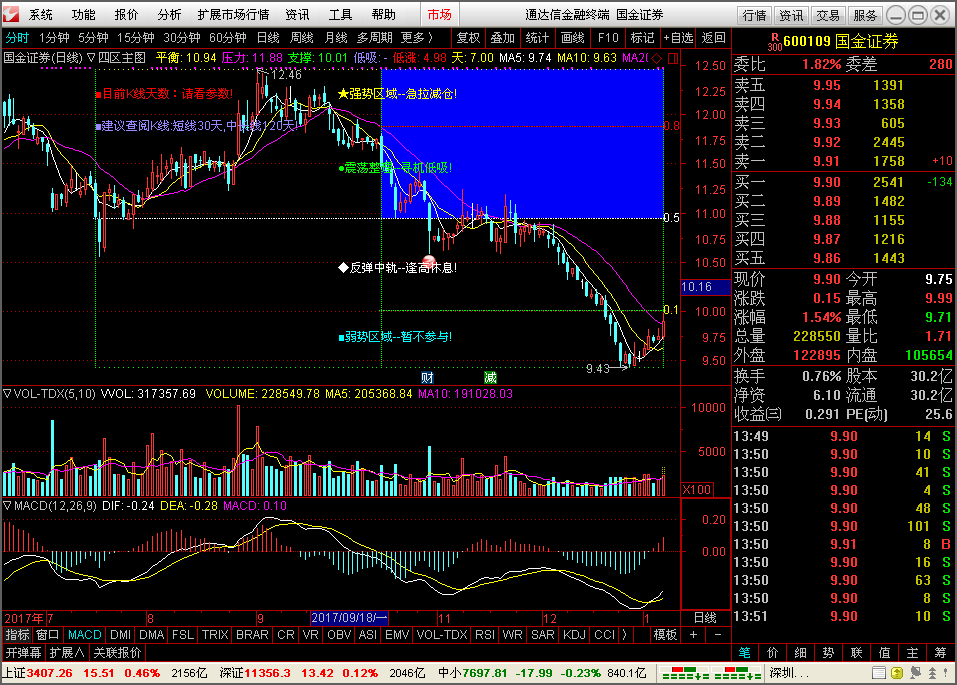Select the KDJ indicator tab
This screenshot has height=685, width=957.
pos(574,635)
